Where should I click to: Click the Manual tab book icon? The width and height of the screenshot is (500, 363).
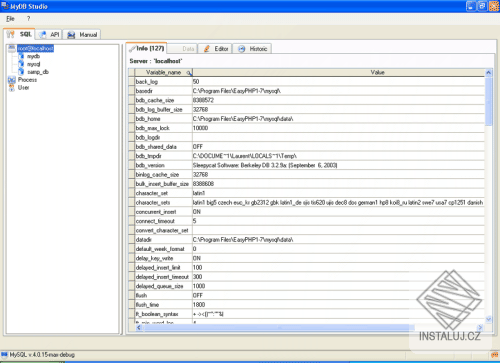point(71,35)
